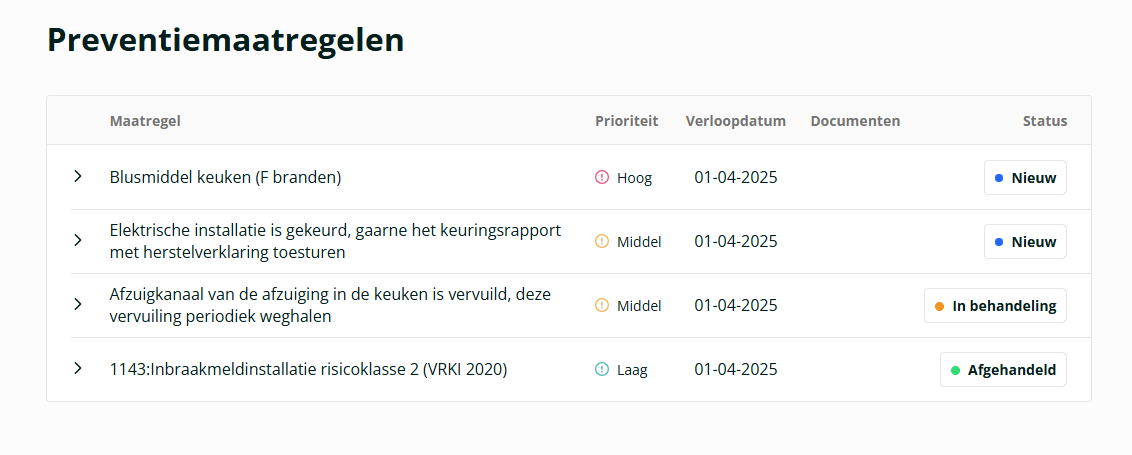Screen dimensions: 1132x455
Task: Expand the Inbraakmeldinstallatie row chevron
Action: [x=78, y=368]
